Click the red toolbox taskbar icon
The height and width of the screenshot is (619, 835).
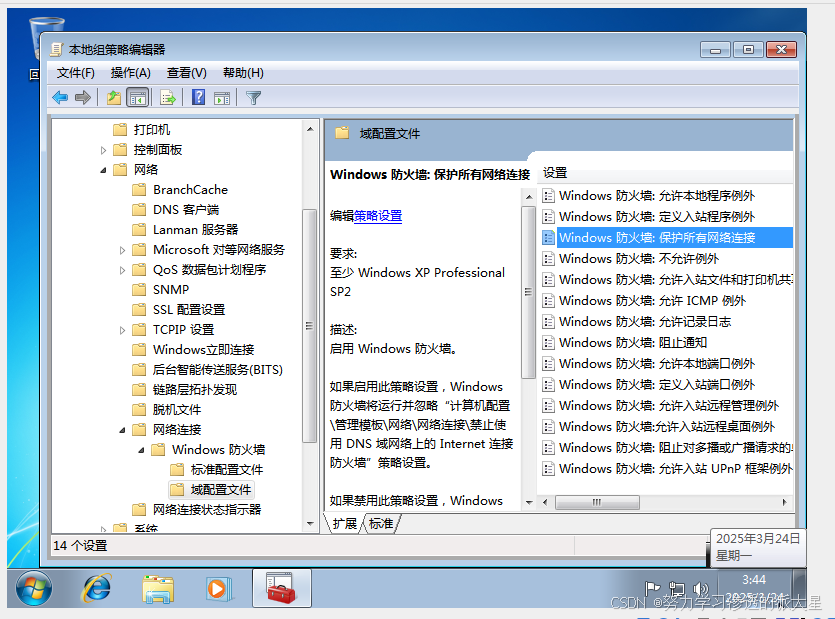281,589
